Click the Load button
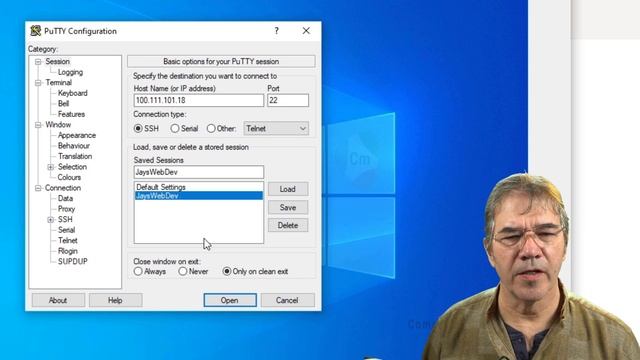Viewport: 640px width, 360px height. 288,189
